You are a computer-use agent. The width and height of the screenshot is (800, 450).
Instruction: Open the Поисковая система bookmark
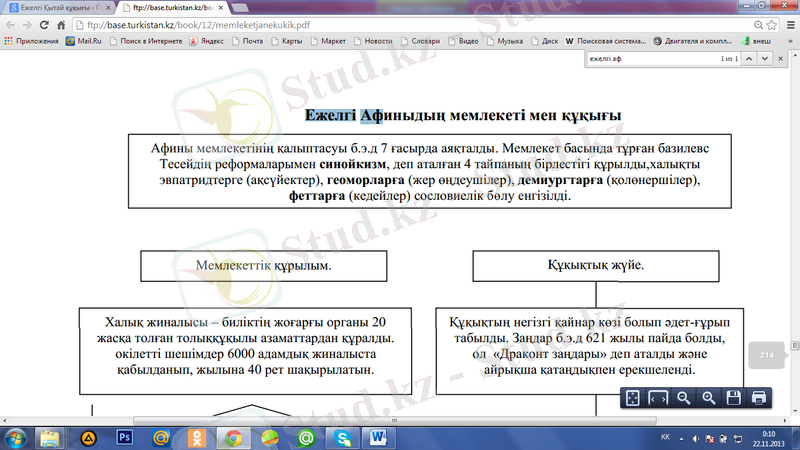click(x=606, y=41)
